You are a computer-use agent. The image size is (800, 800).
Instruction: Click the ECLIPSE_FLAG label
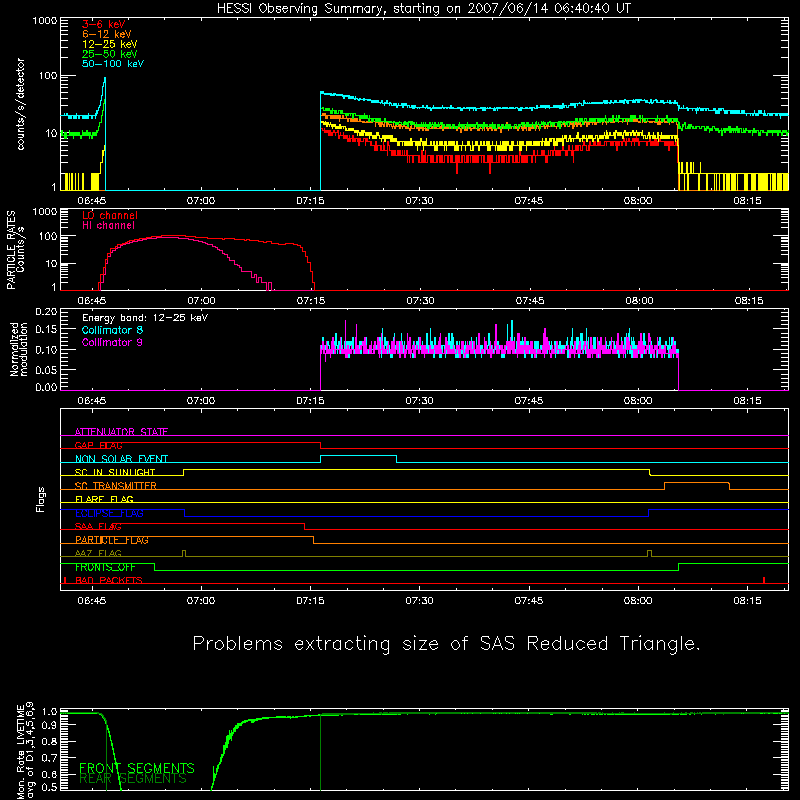[109, 513]
